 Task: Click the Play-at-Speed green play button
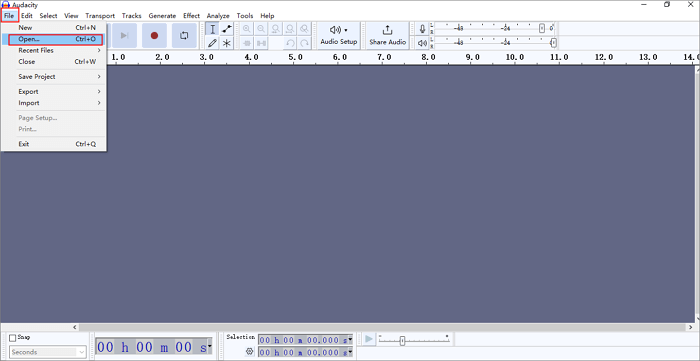369,339
